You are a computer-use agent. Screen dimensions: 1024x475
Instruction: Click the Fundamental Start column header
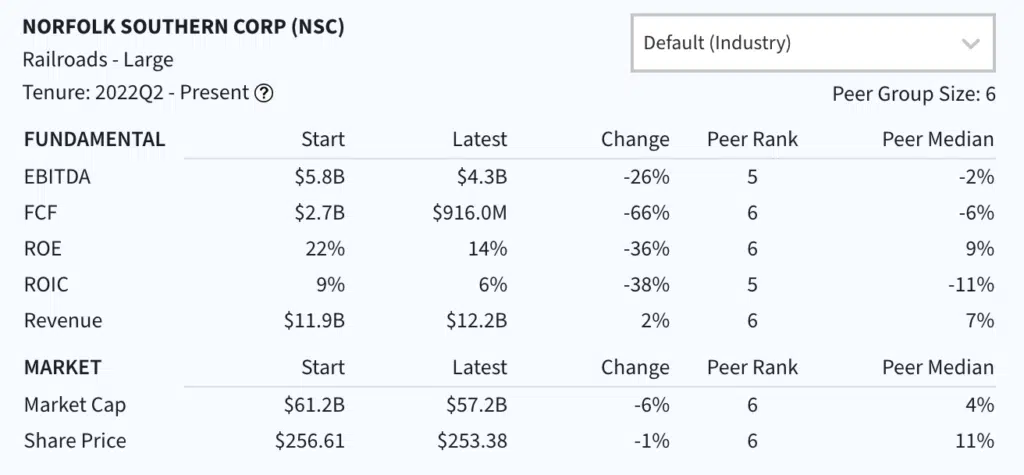322,139
